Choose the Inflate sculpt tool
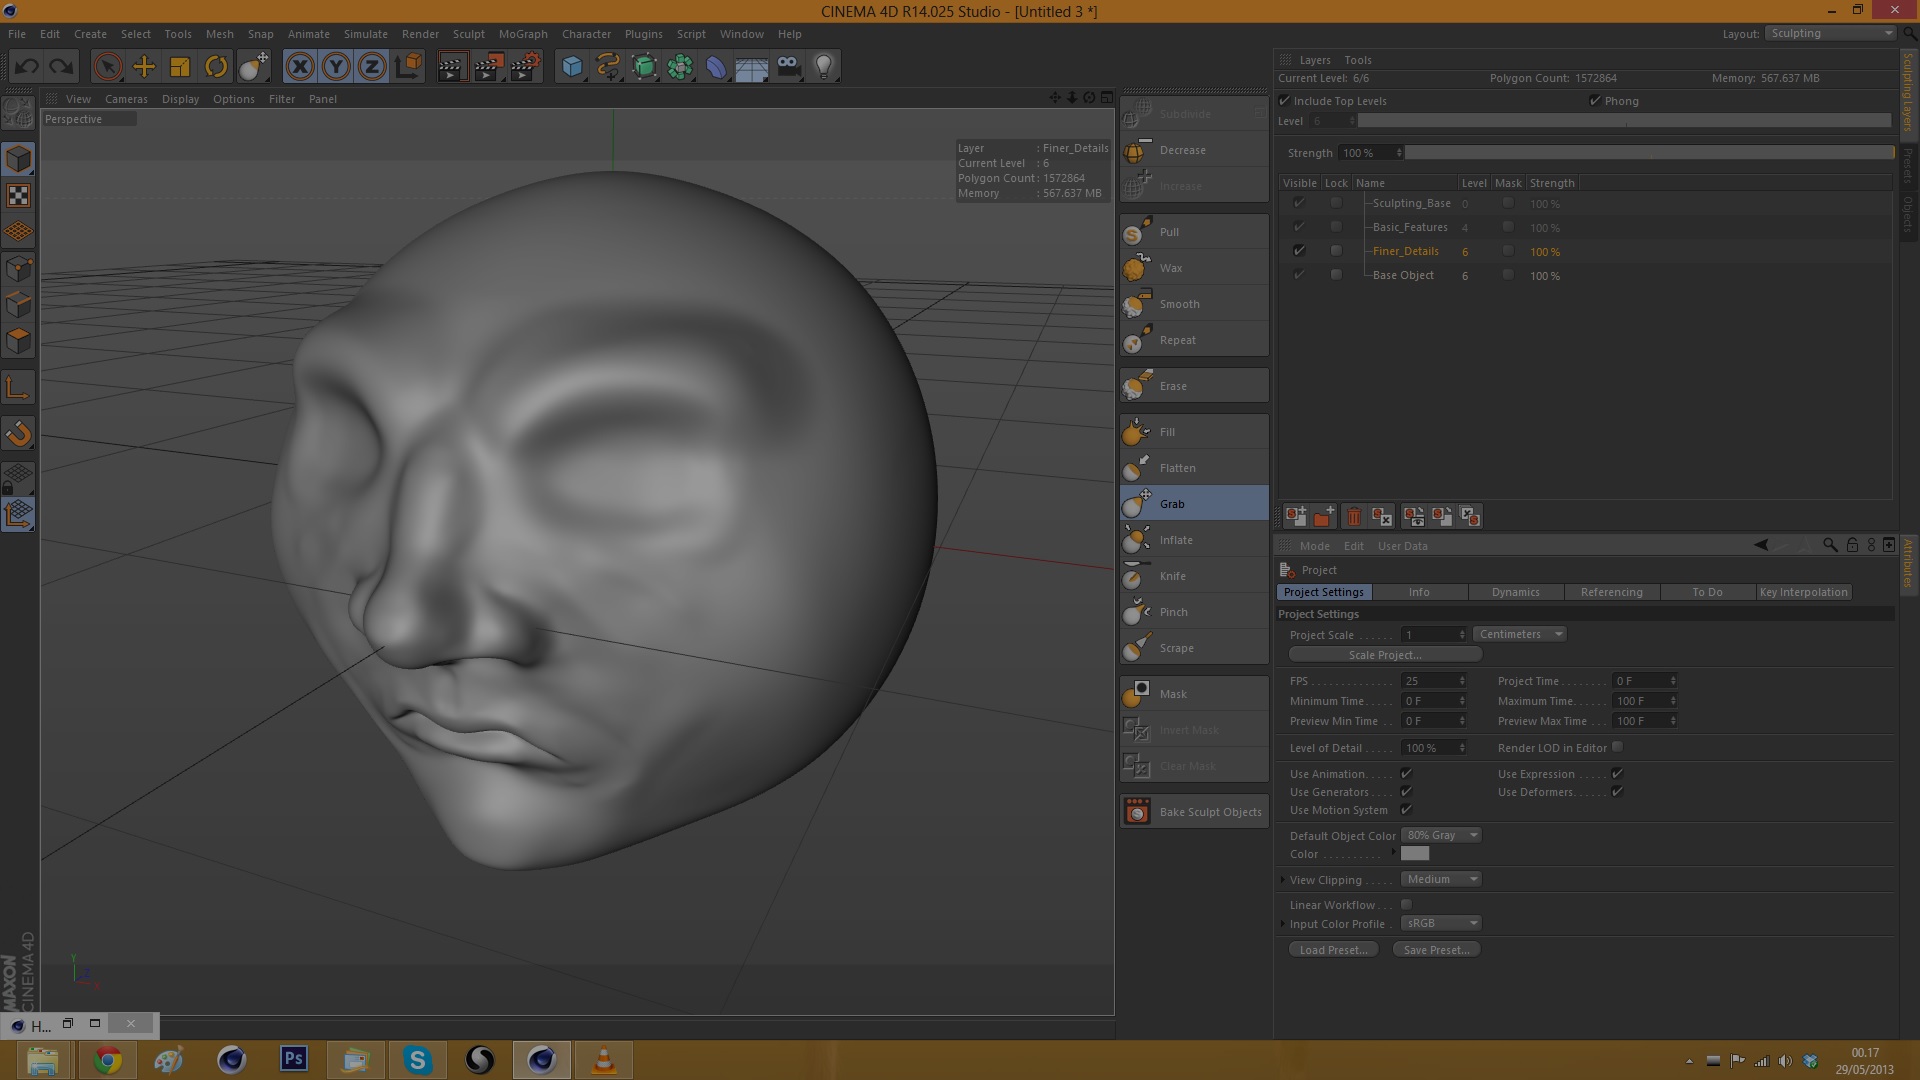The image size is (1920, 1080). [1175, 540]
